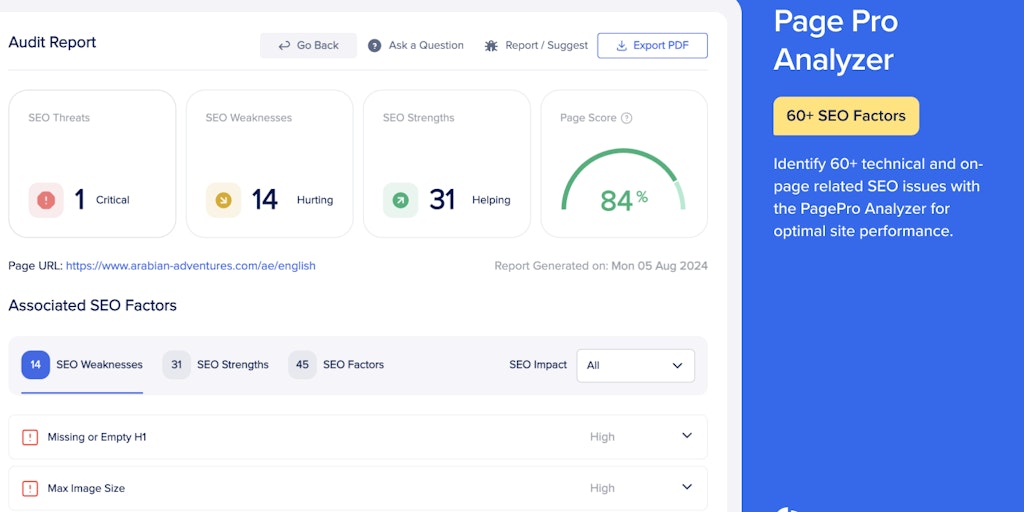Viewport: 1024px width, 512px height.
Task: Click the Page Score info icon
Action: [626, 118]
